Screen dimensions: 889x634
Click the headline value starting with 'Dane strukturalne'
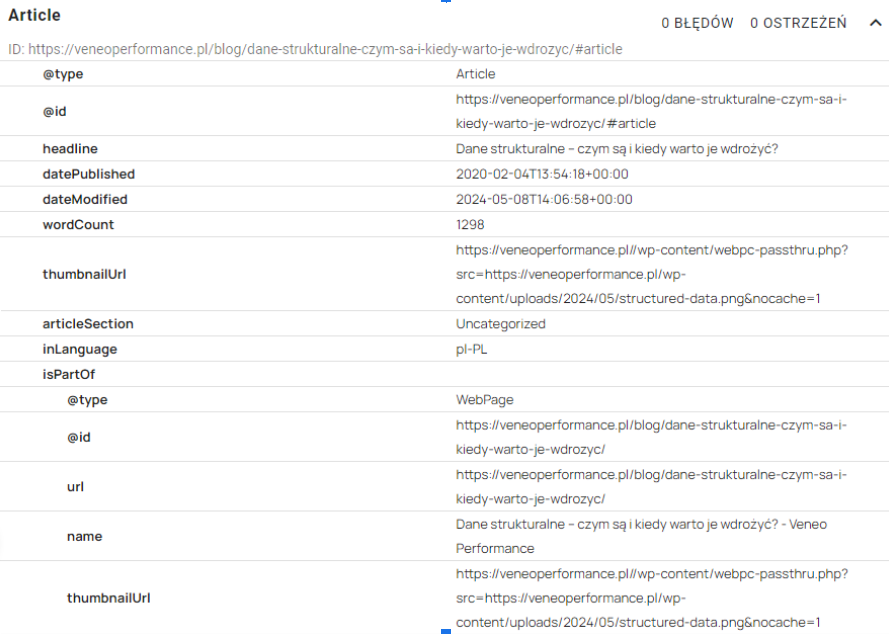pos(616,149)
